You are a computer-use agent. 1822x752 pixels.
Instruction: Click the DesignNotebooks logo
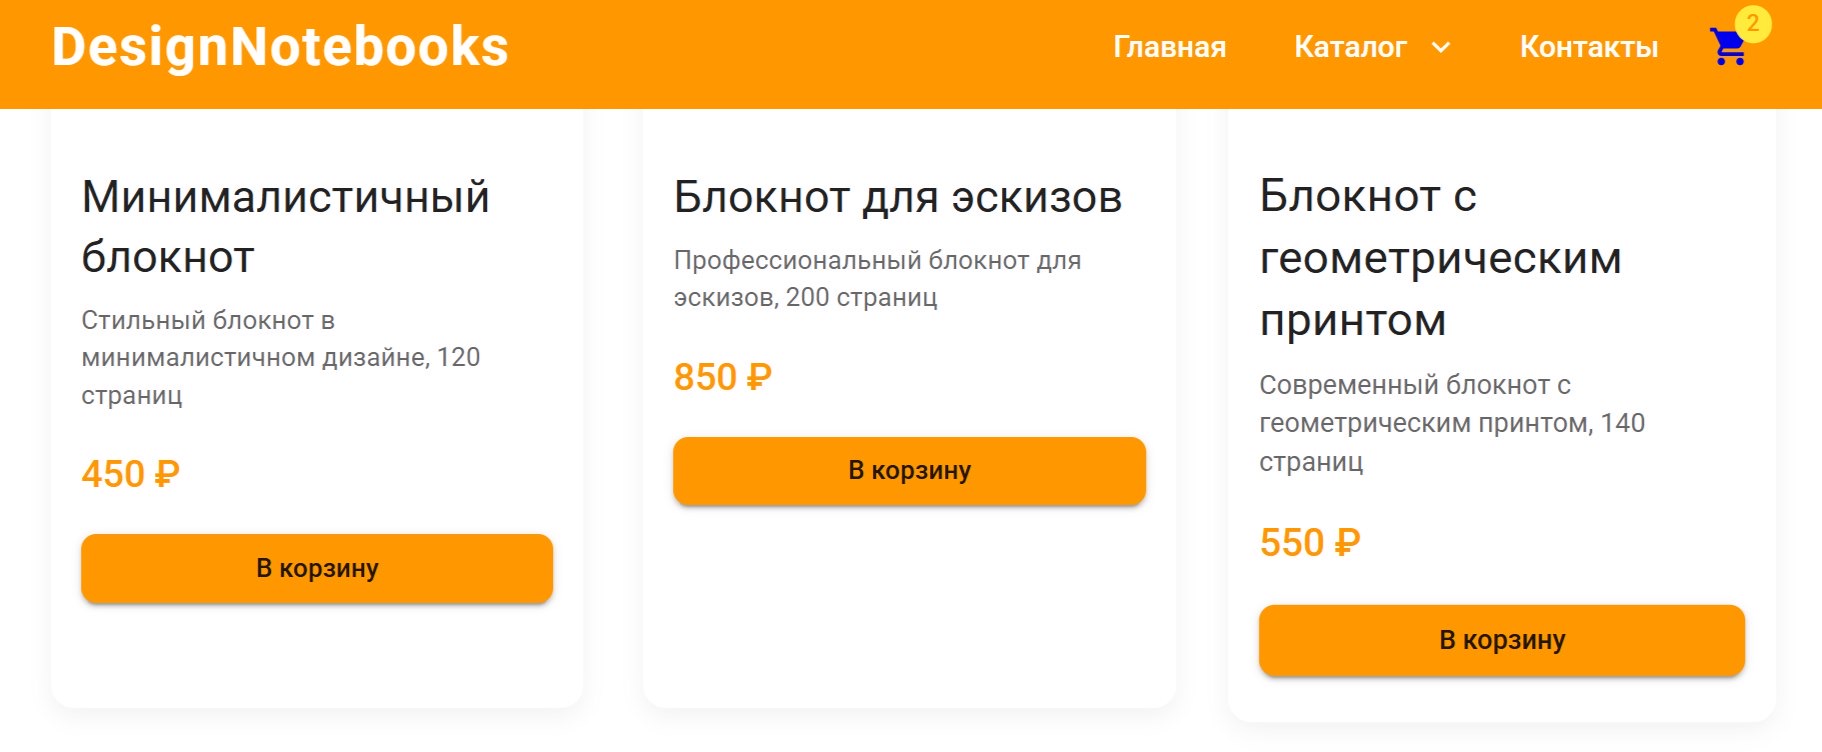point(280,47)
